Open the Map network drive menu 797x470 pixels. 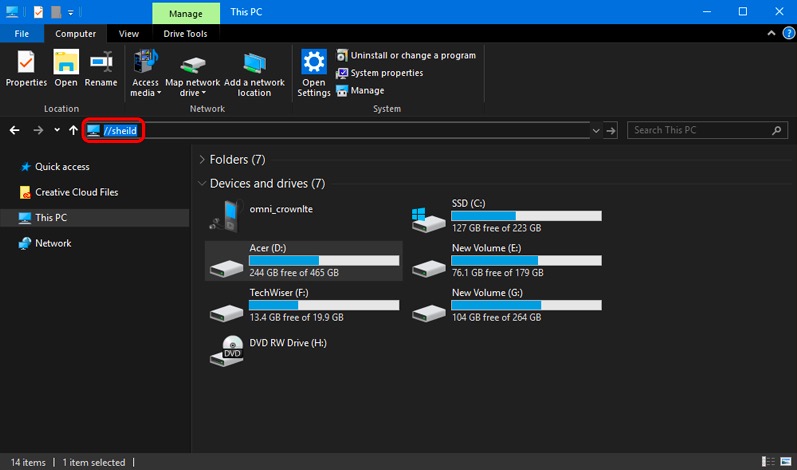193,74
